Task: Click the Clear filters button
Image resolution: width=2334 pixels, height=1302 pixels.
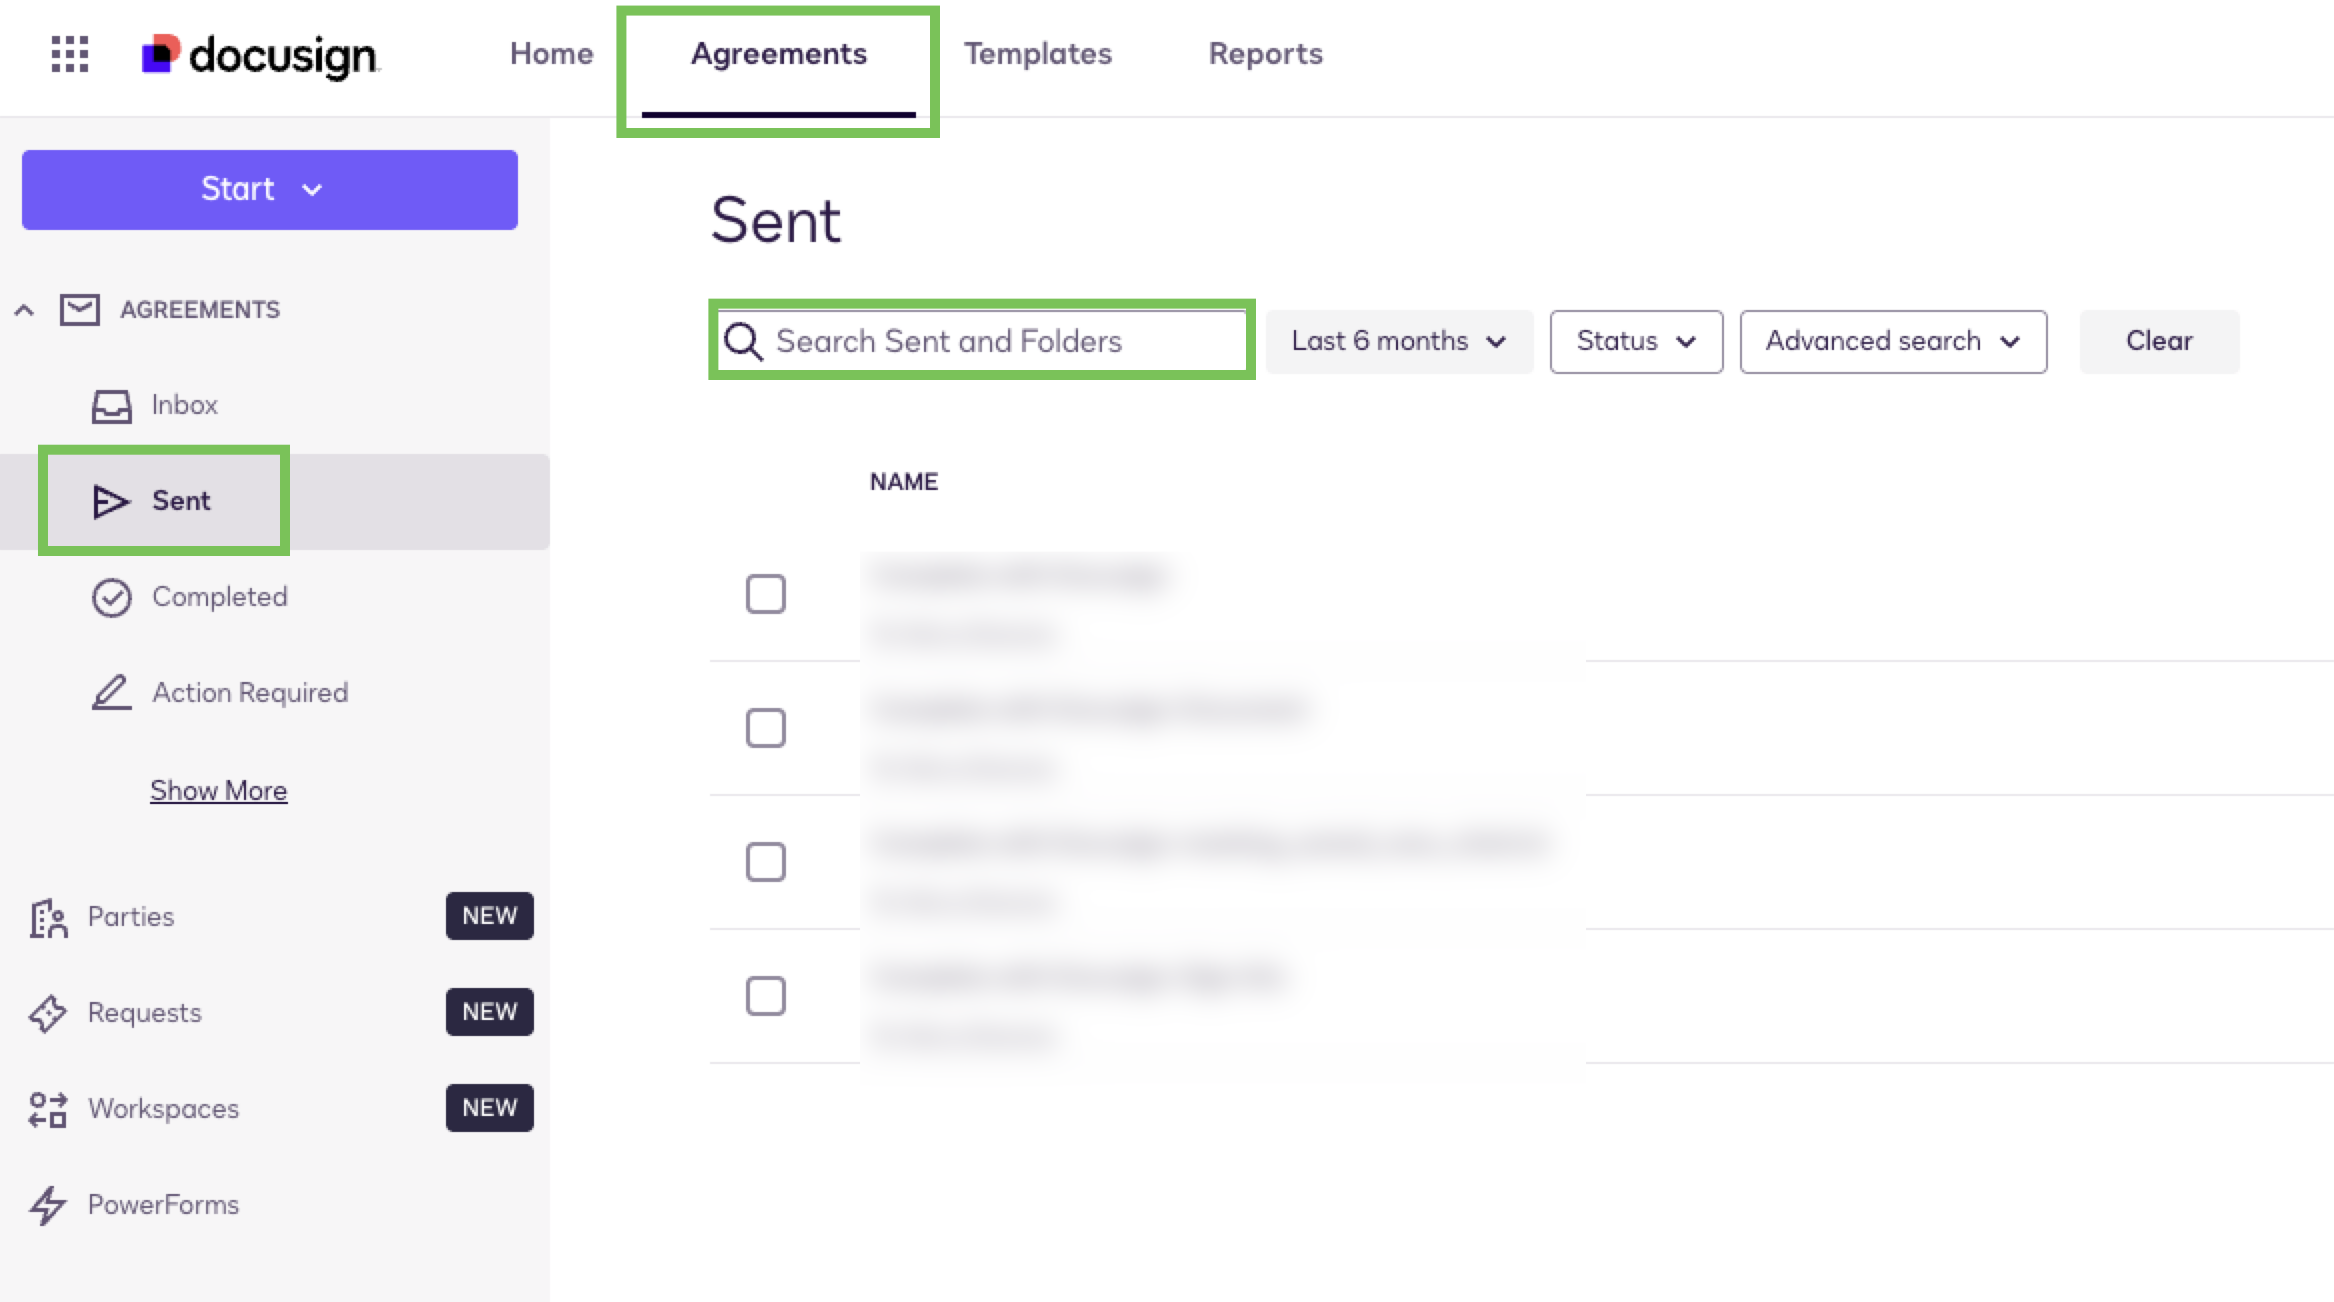Action: 2159,342
